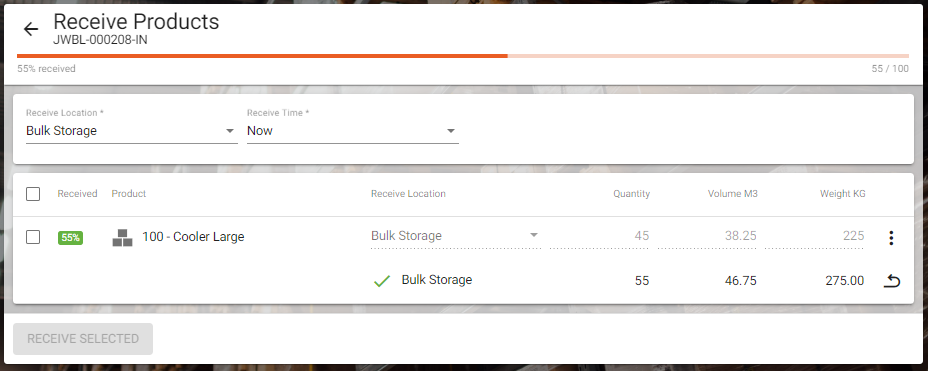Viewport: 928px width, 371px height.
Task: Edit the Weight KG field showing 225
Action: coord(814,236)
